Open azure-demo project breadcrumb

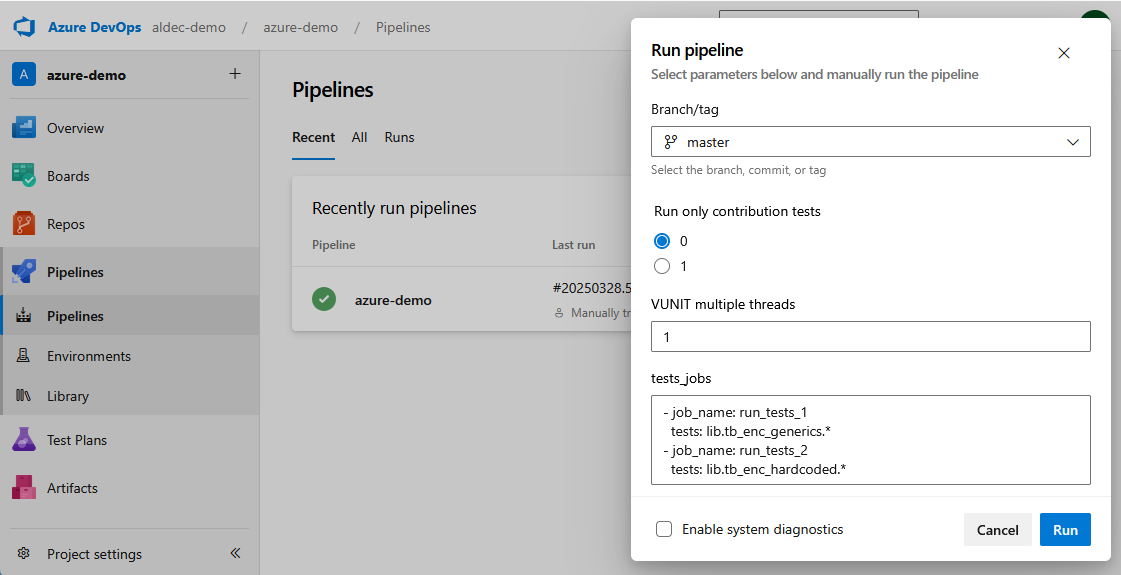(x=300, y=27)
